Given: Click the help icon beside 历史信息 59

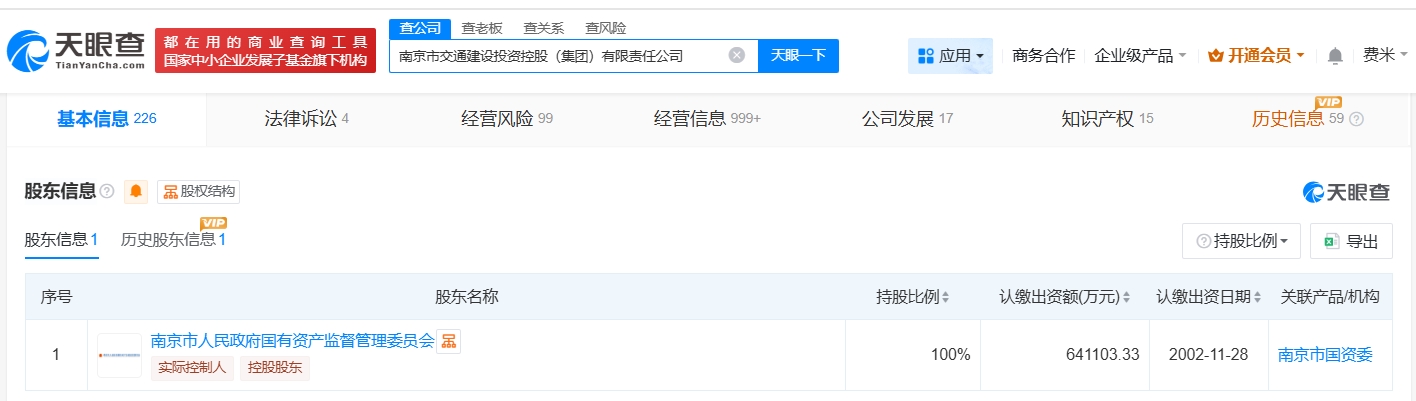Looking at the screenshot, I should [x=1356, y=119].
